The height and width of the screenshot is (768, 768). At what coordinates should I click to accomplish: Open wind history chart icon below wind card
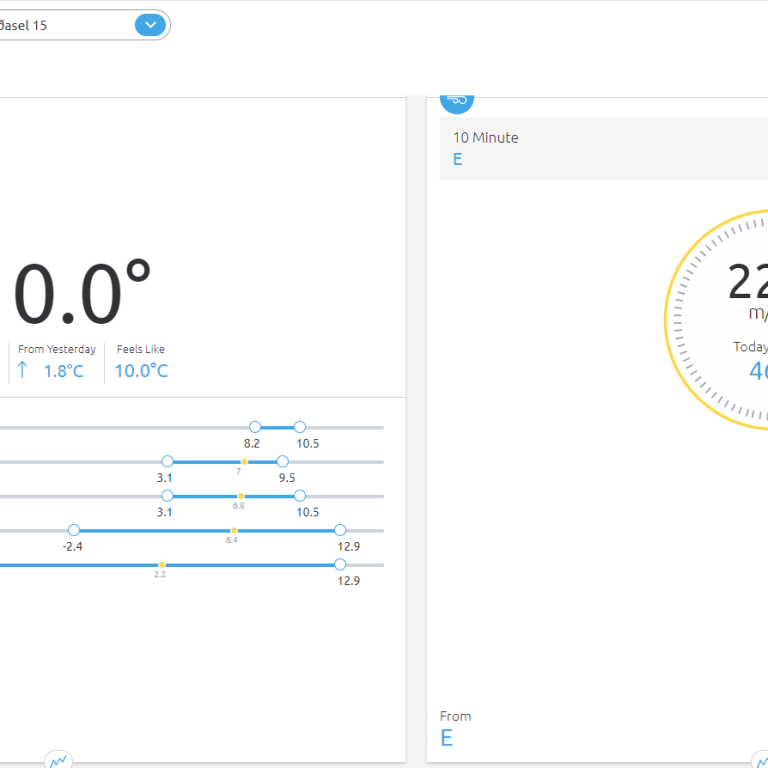[x=762, y=761]
